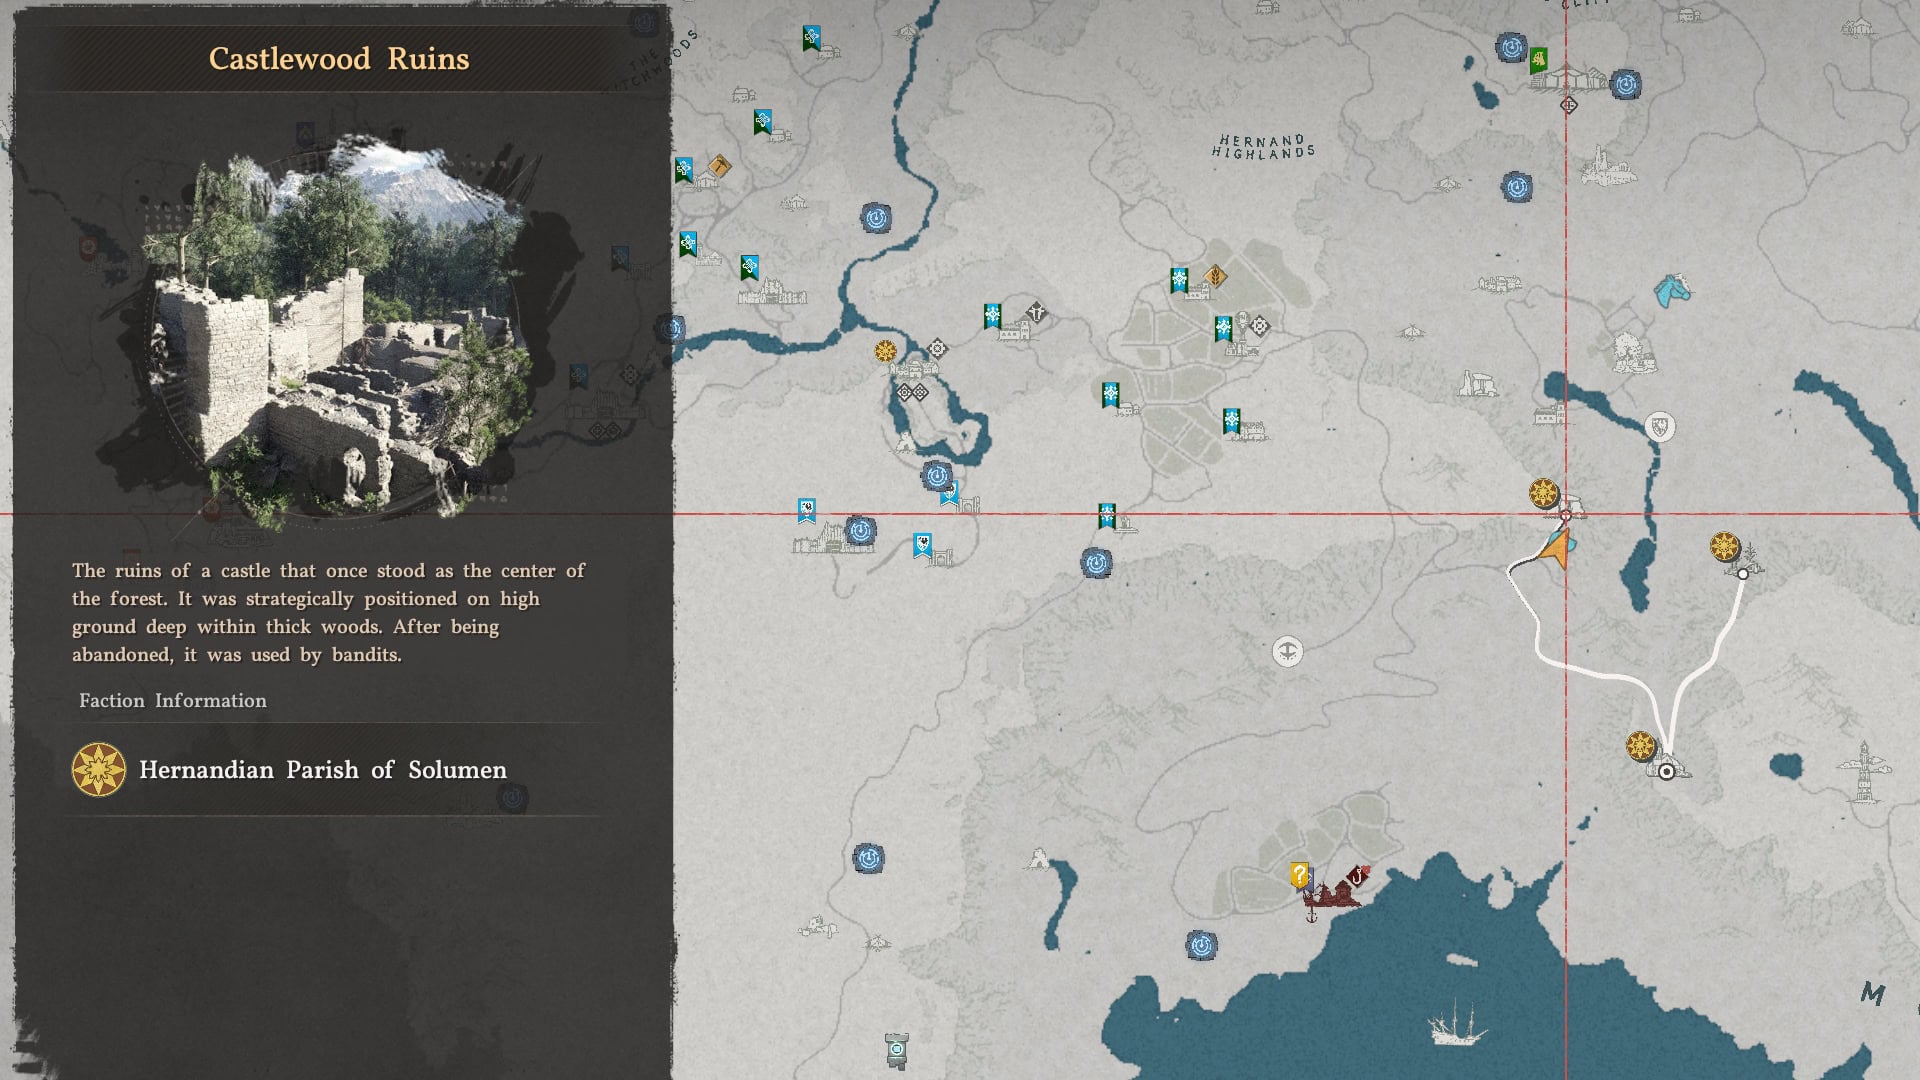
Task: Select the gold wheat farm marker below Hernand Highlands
Action: pos(1214,278)
